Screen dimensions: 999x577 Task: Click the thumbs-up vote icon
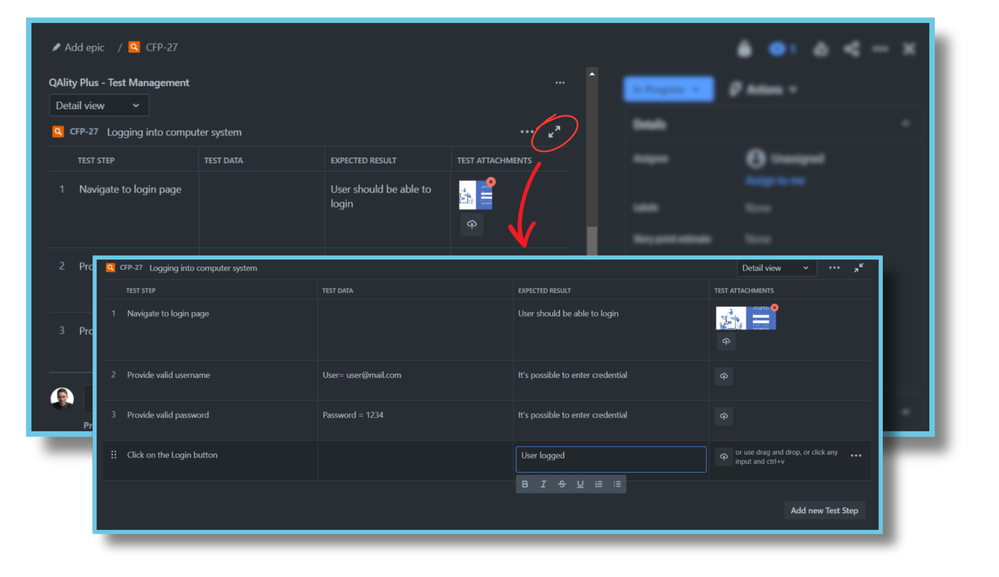click(821, 48)
